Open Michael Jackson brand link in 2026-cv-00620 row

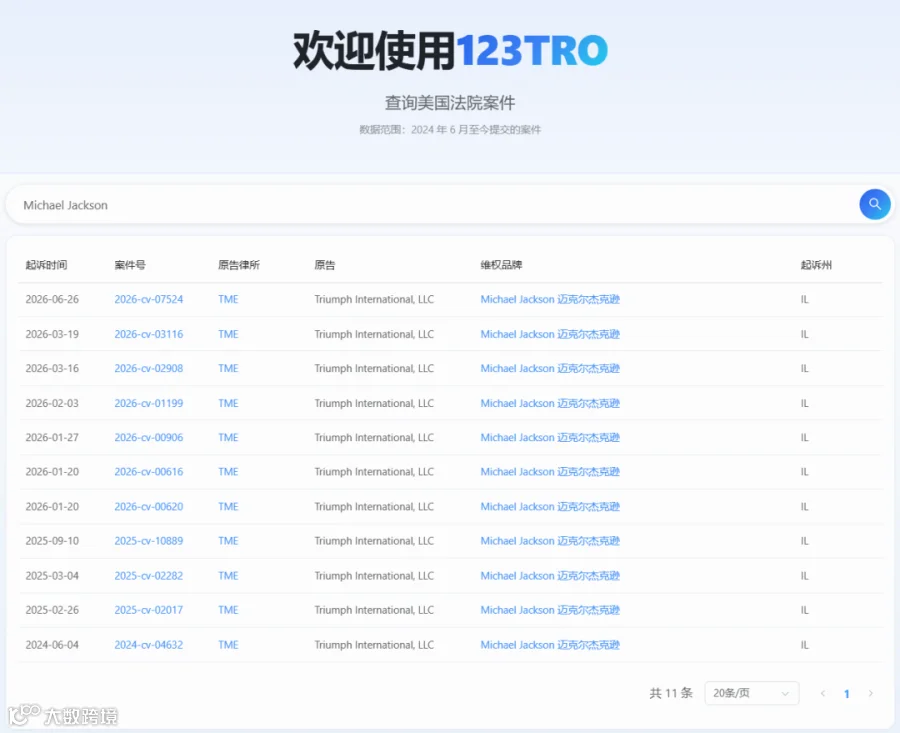[550, 506]
